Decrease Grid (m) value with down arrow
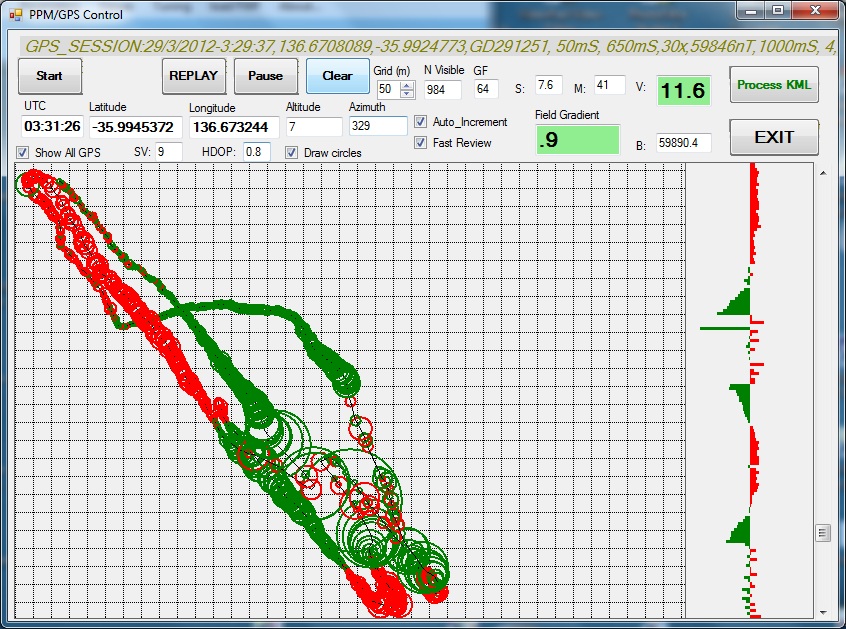 pos(407,94)
